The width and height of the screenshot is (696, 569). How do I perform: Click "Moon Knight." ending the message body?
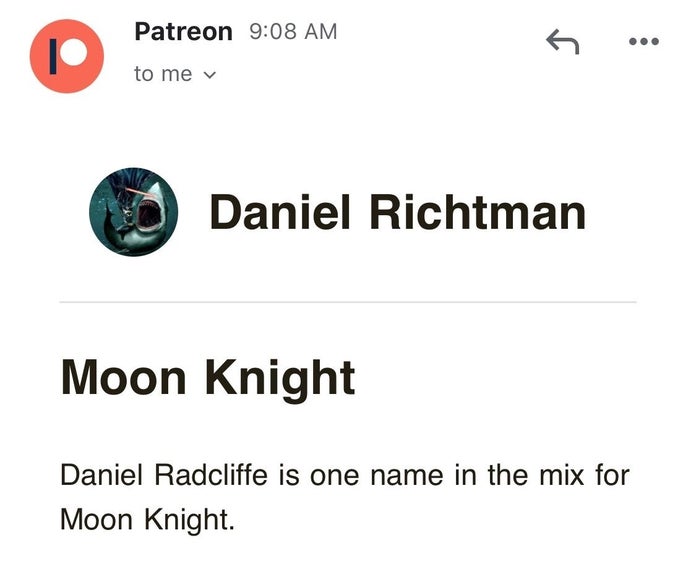coord(147,520)
